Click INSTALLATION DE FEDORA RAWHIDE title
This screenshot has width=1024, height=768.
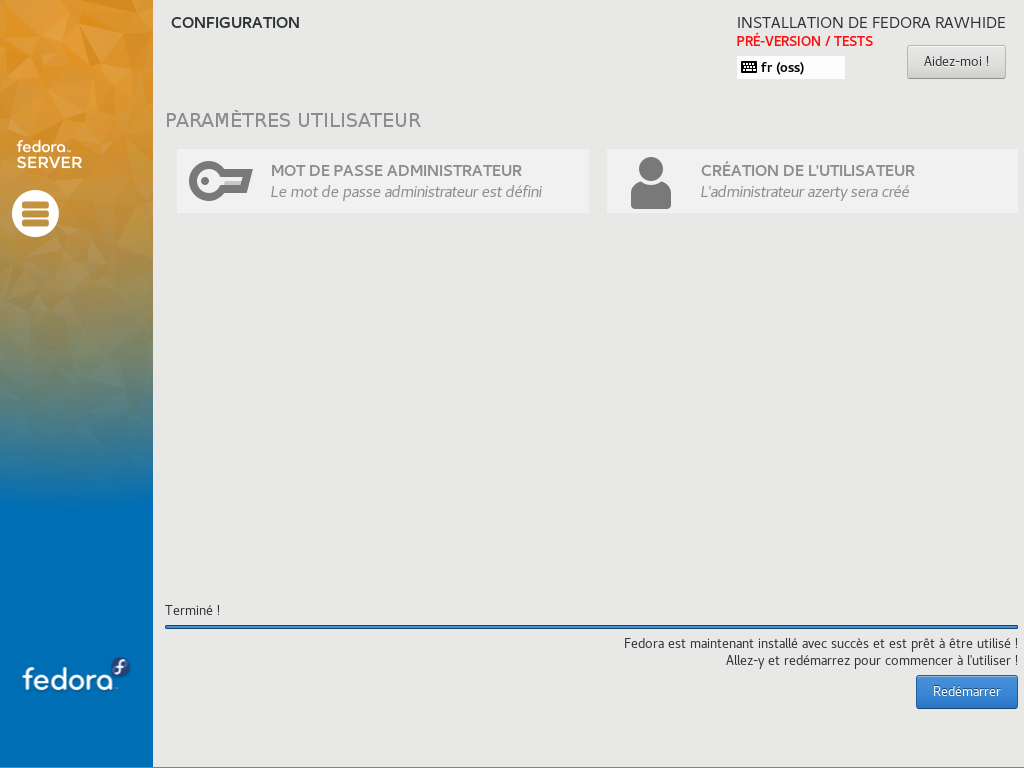pyautogui.click(x=871, y=23)
